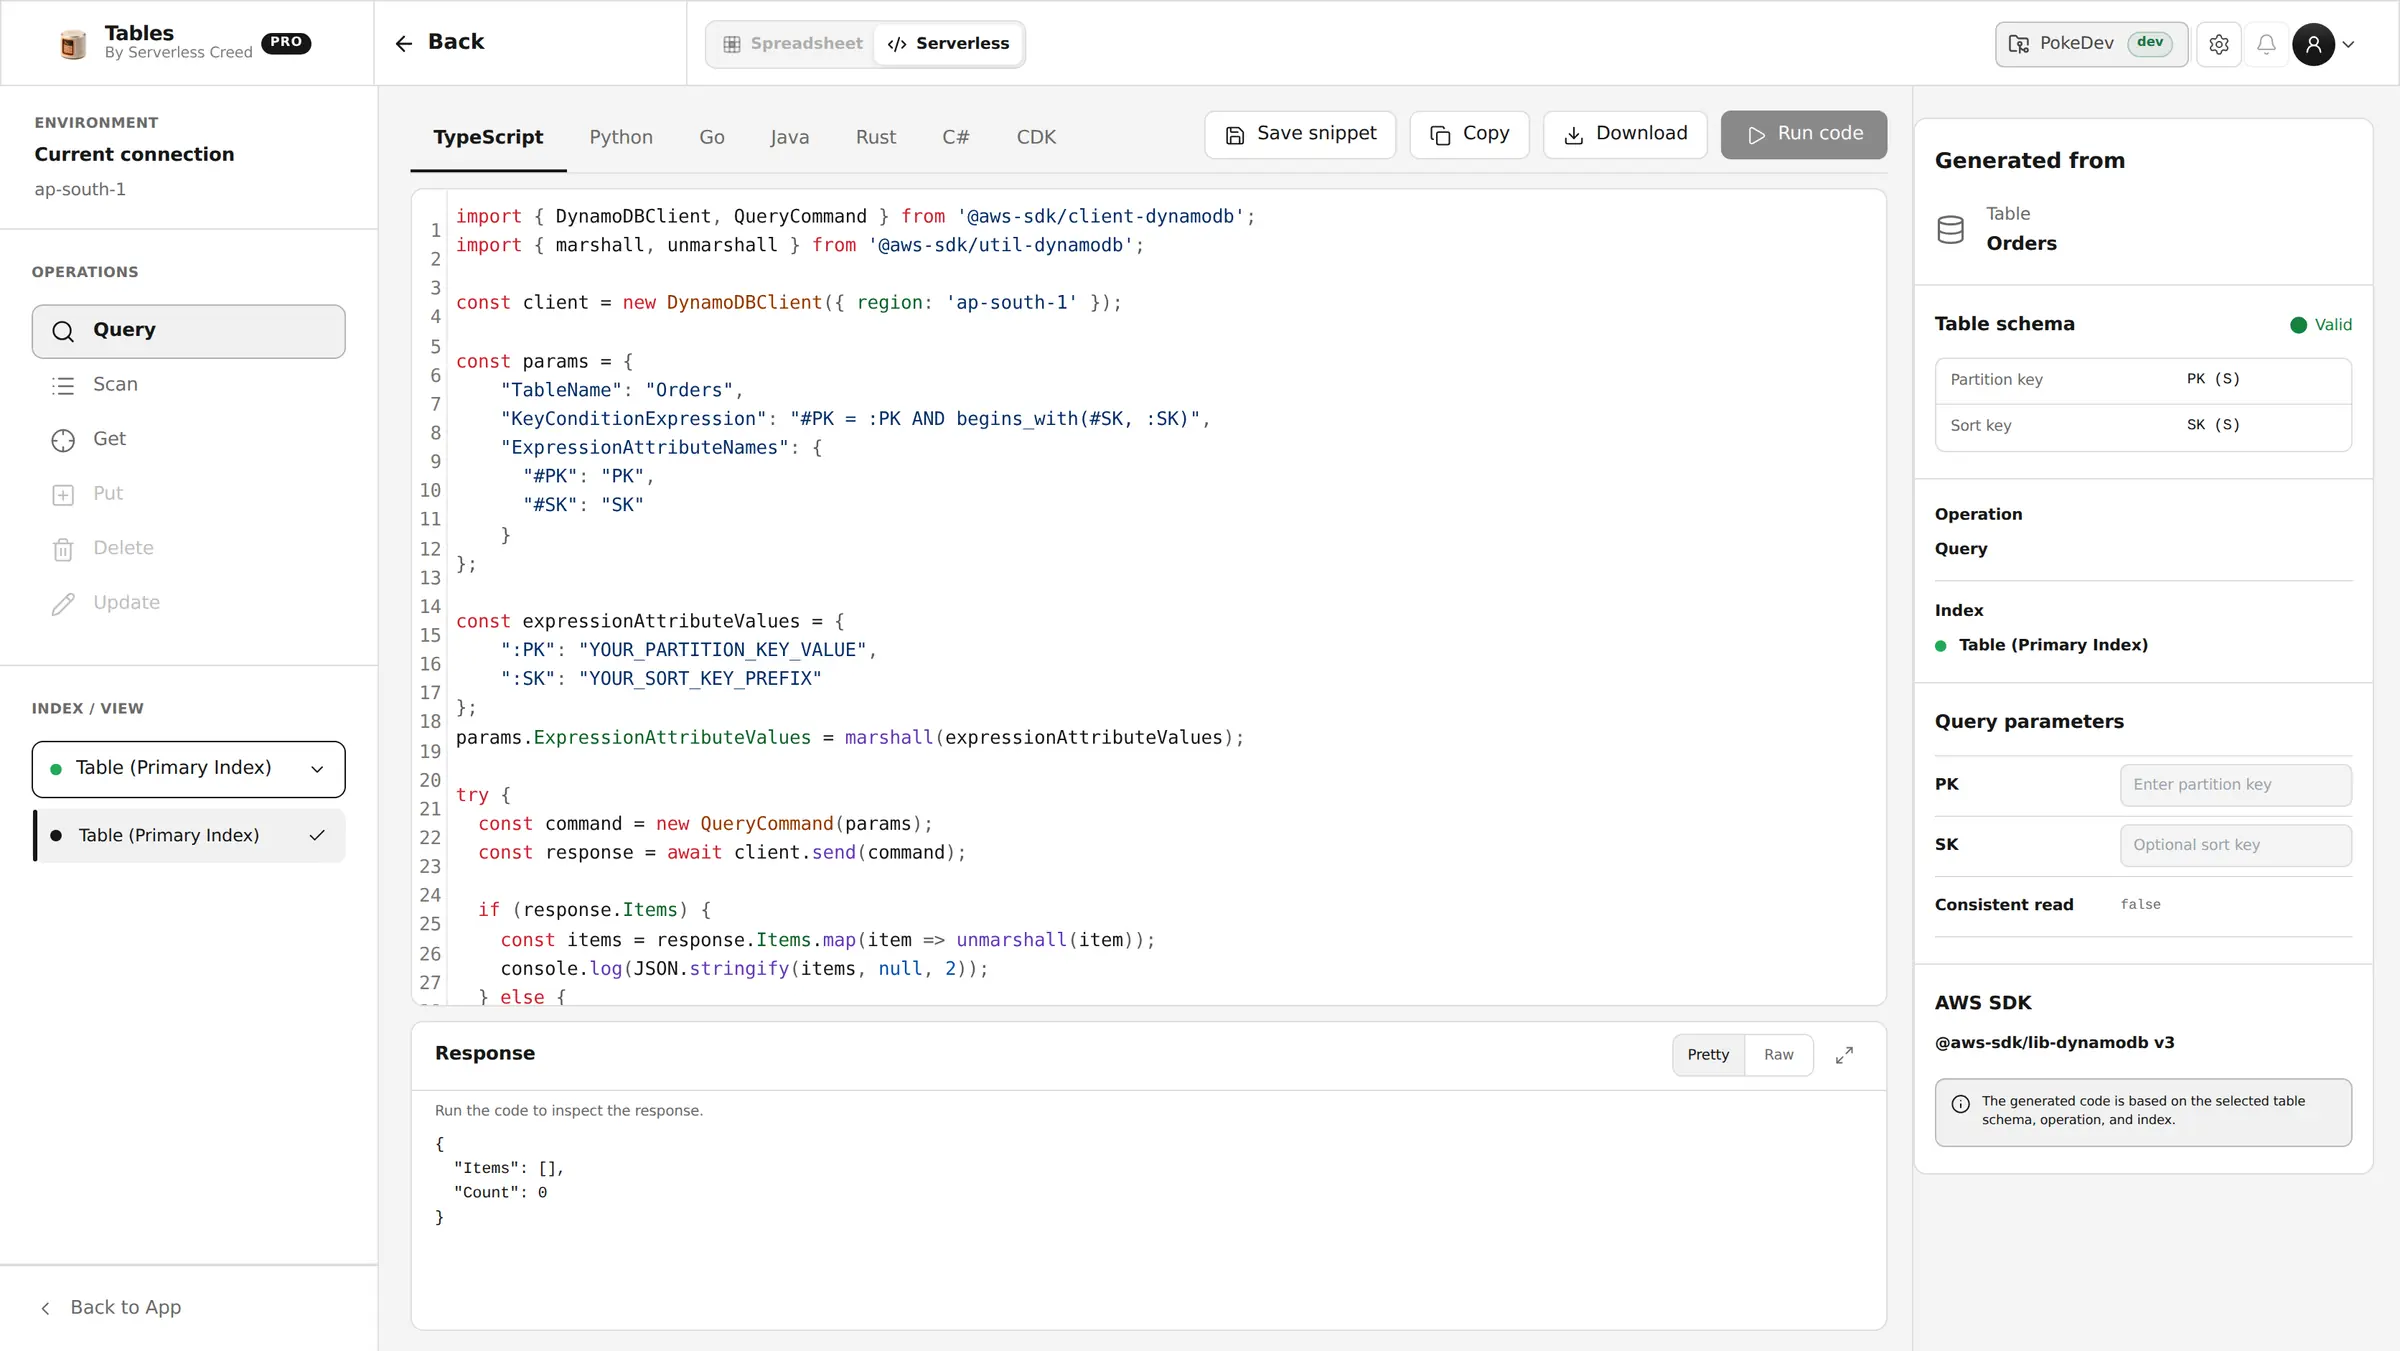
Task: Click the Scan list icon
Action: 63,386
